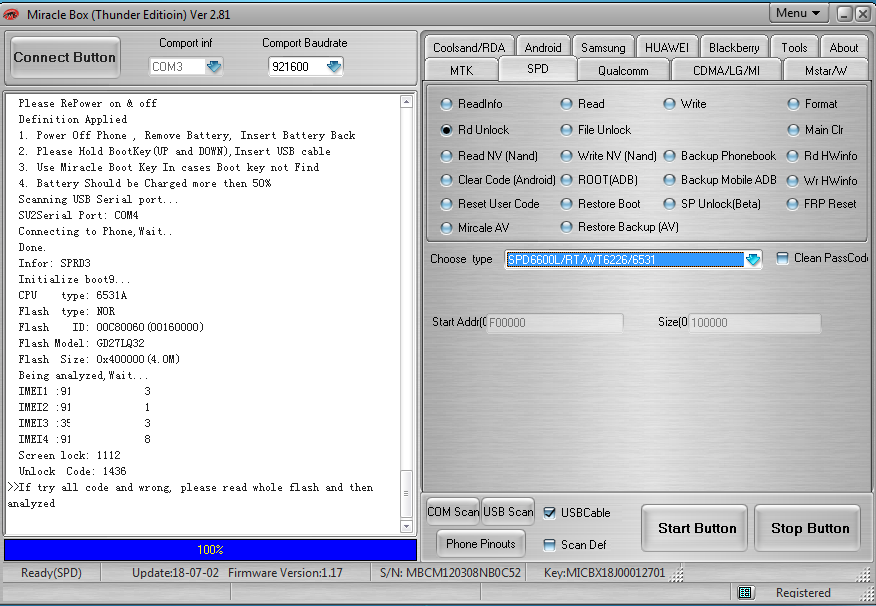Uncheck the USBCable checkbox
The height and width of the screenshot is (606, 876).
click(549, 513)
